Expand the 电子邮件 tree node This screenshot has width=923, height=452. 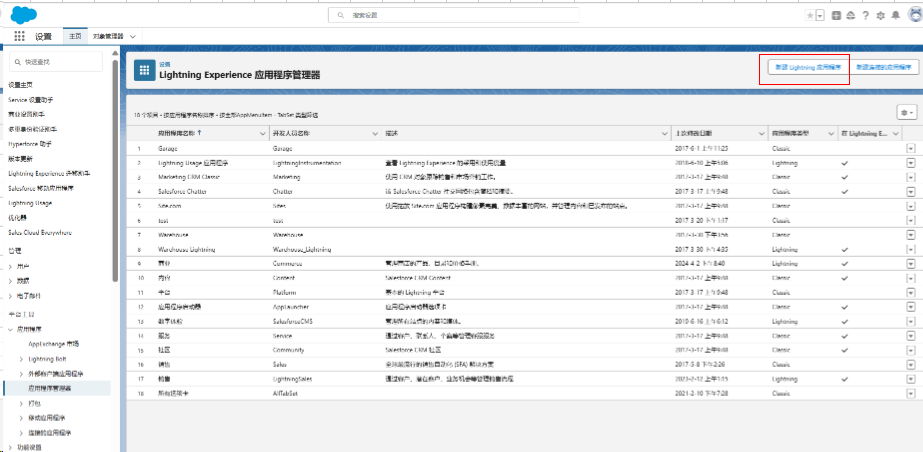pyautogui.click(x=11, y=295)
